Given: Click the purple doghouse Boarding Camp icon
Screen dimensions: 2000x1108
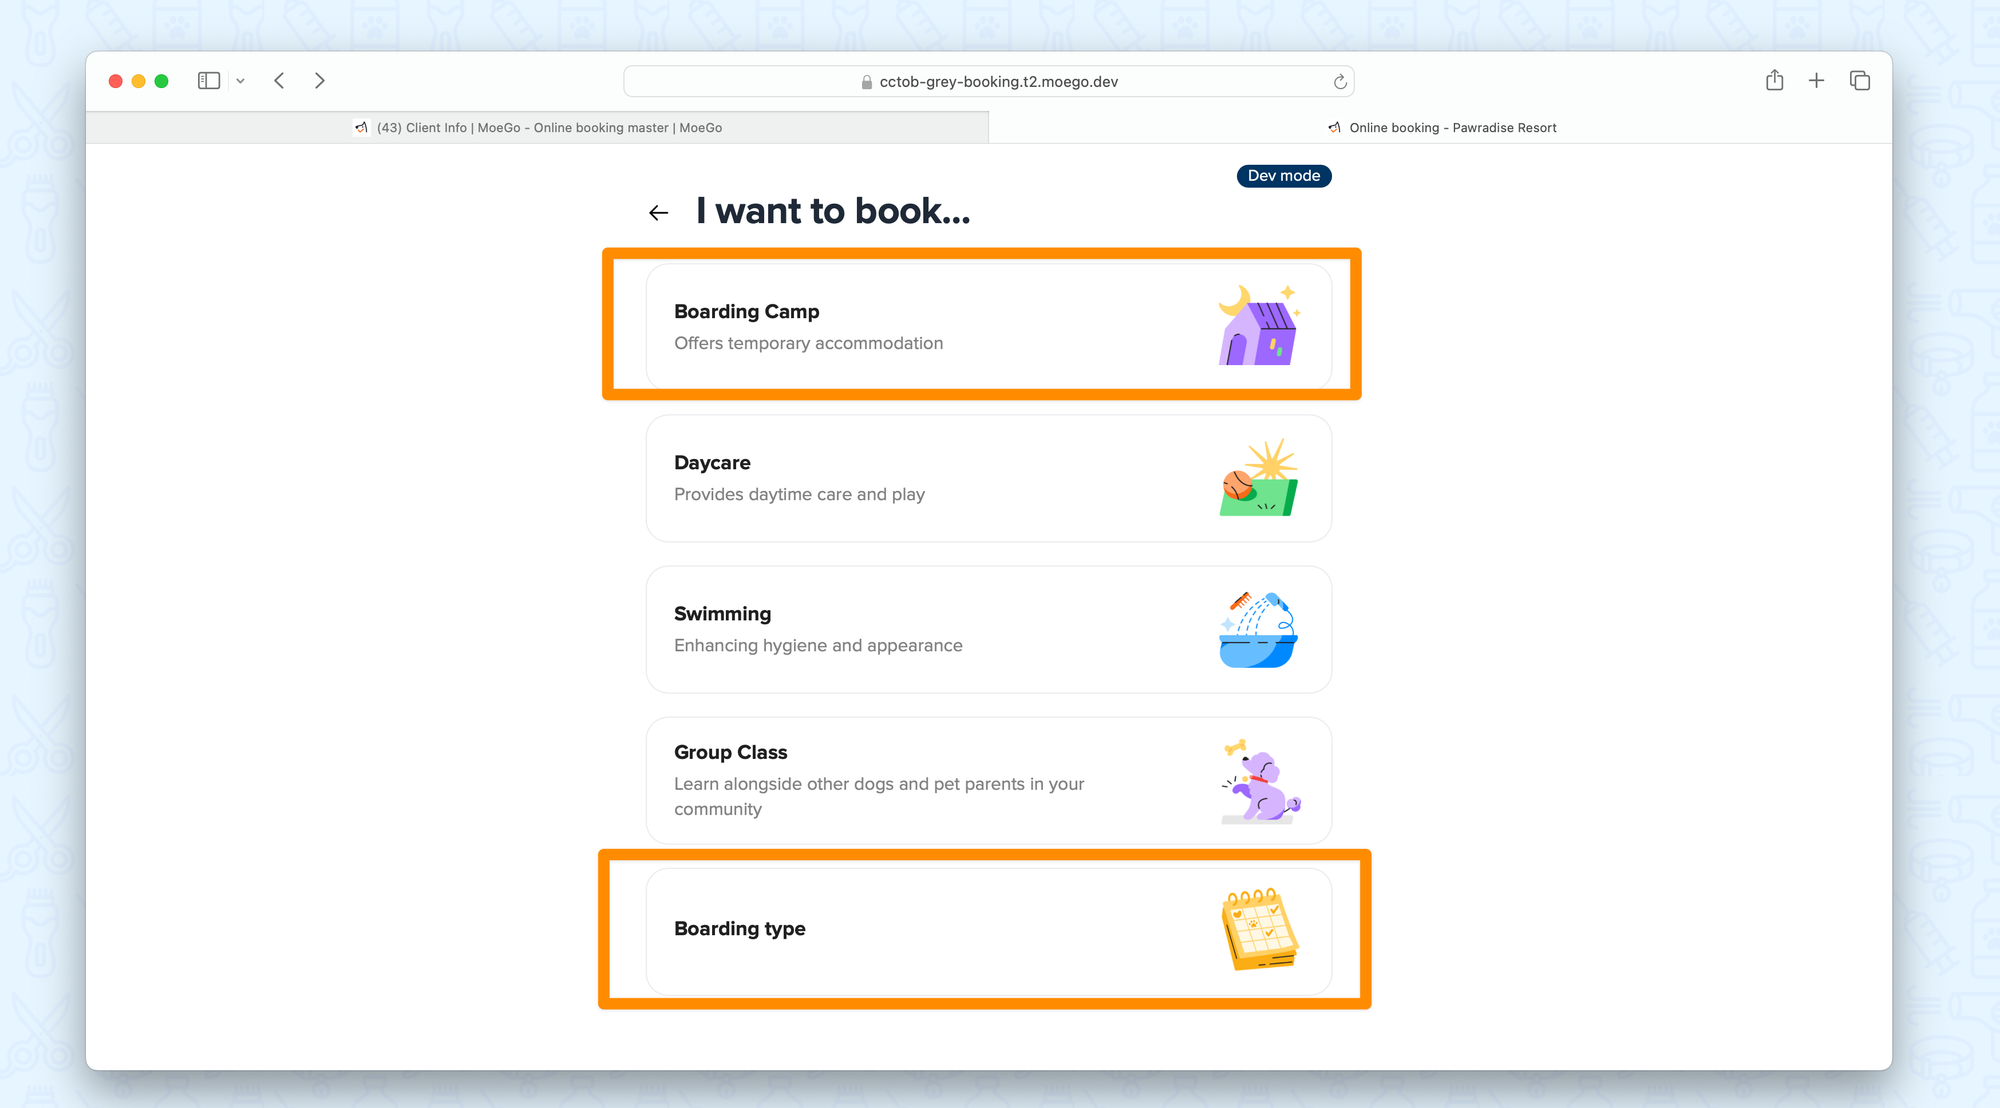Looking at the screenshot, I should [1258, 326].
